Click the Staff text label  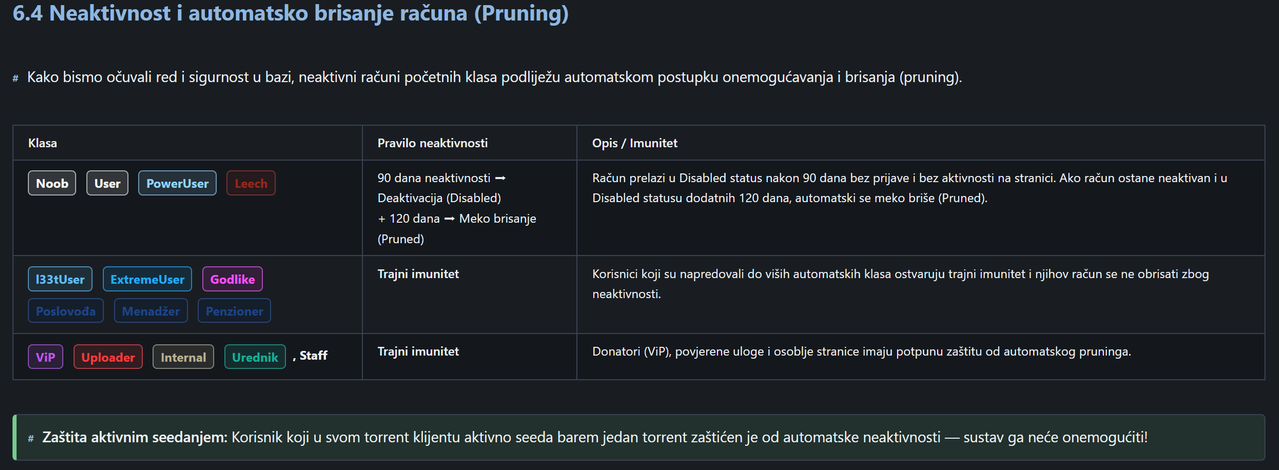313,356
